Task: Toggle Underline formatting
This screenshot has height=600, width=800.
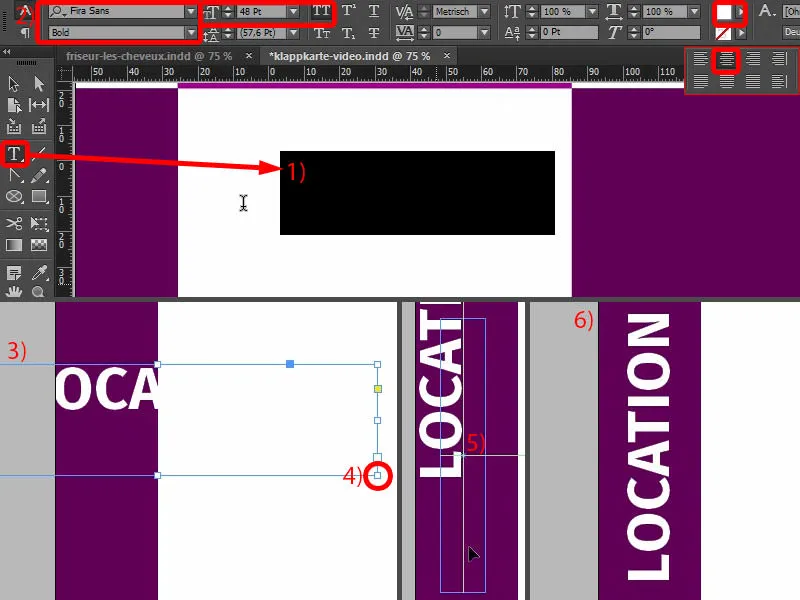Action: (x=374, y=11)
